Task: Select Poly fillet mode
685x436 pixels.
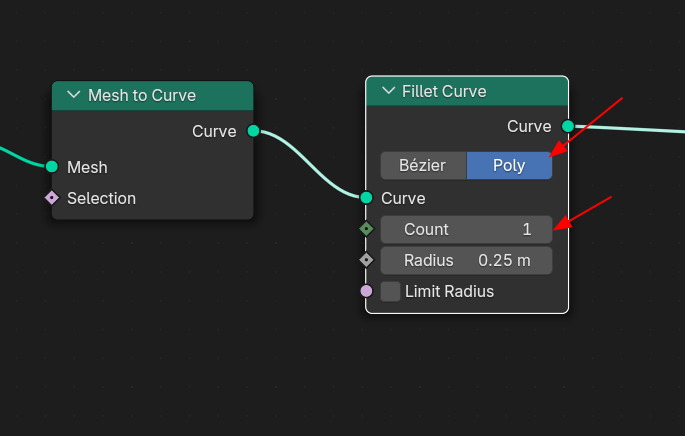Action: [509, 166]
